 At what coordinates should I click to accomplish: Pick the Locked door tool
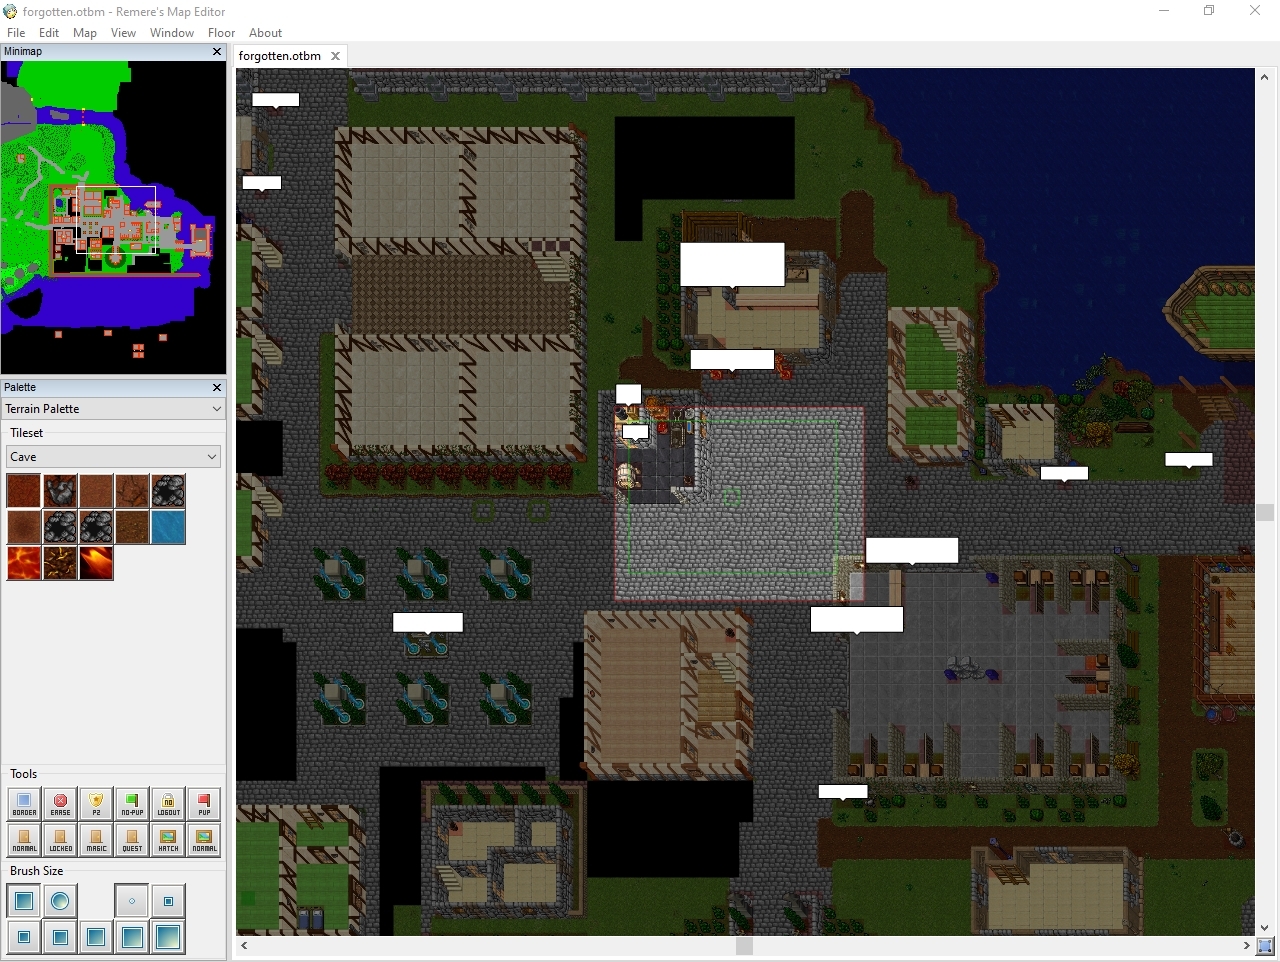(60, 840)
